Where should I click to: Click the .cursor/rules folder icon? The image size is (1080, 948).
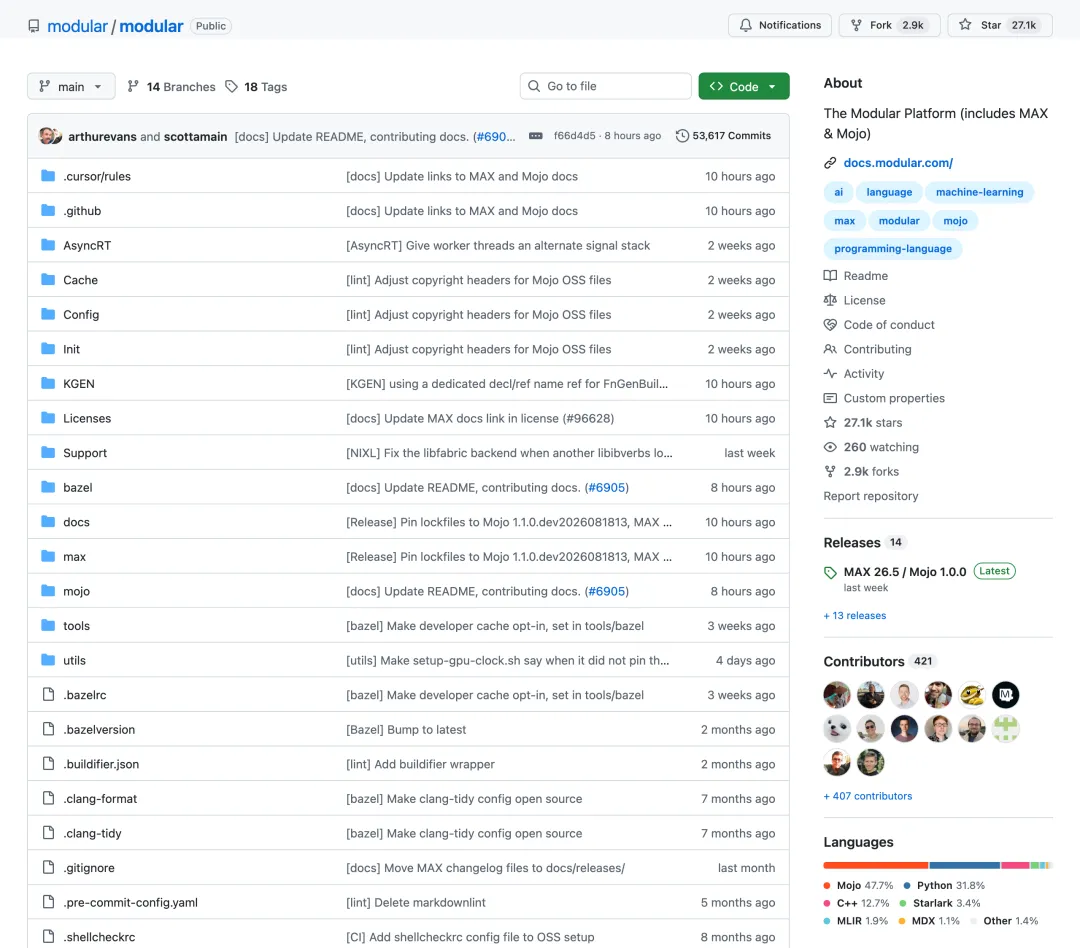tap(48, 176)
